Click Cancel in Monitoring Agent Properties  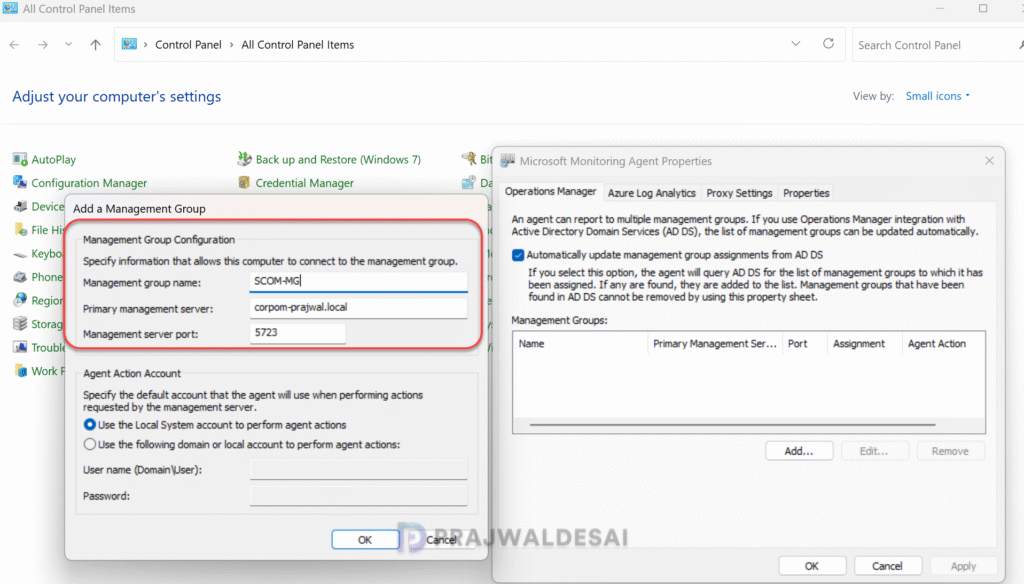pyautogui.click(x=888, y=566)
